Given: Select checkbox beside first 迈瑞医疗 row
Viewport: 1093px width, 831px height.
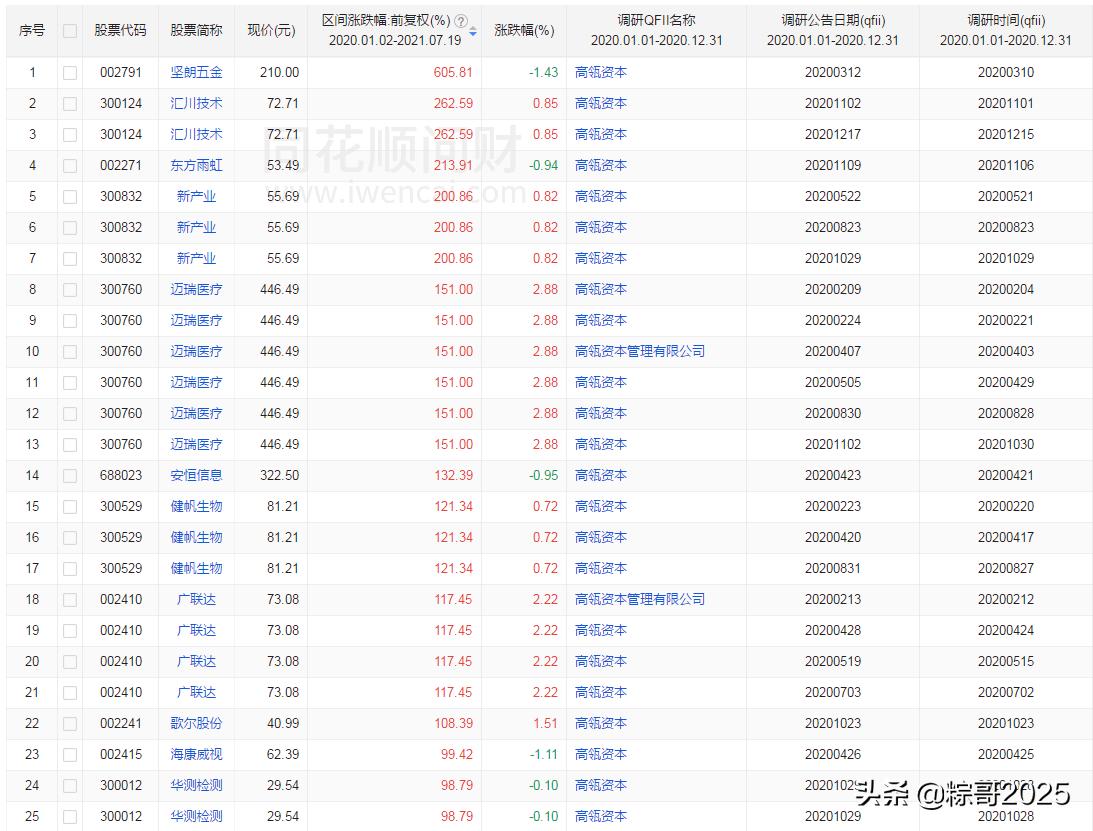Looking at the screenshot, I should [68, 289].
